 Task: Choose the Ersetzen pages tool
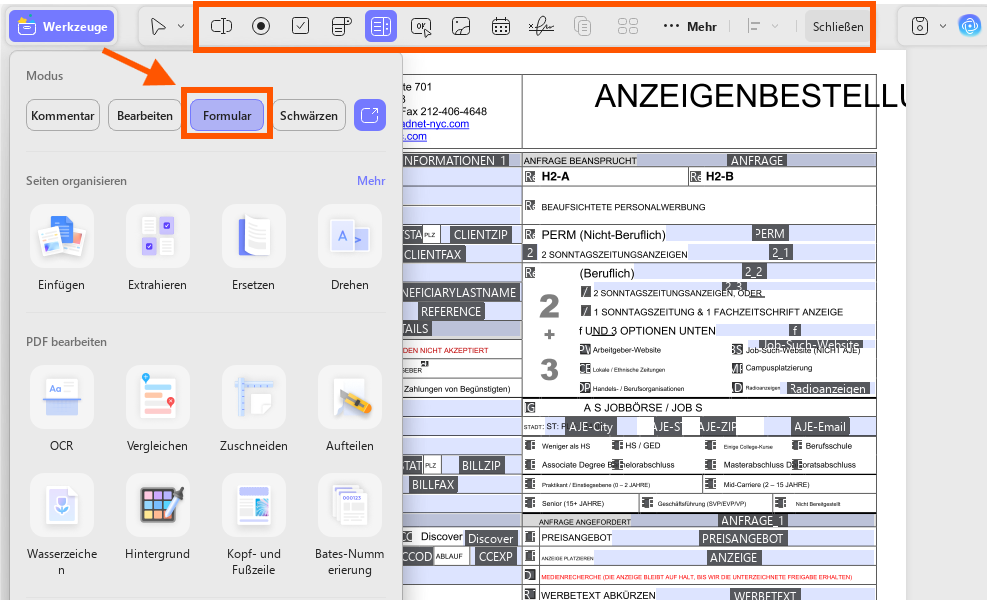253,248
